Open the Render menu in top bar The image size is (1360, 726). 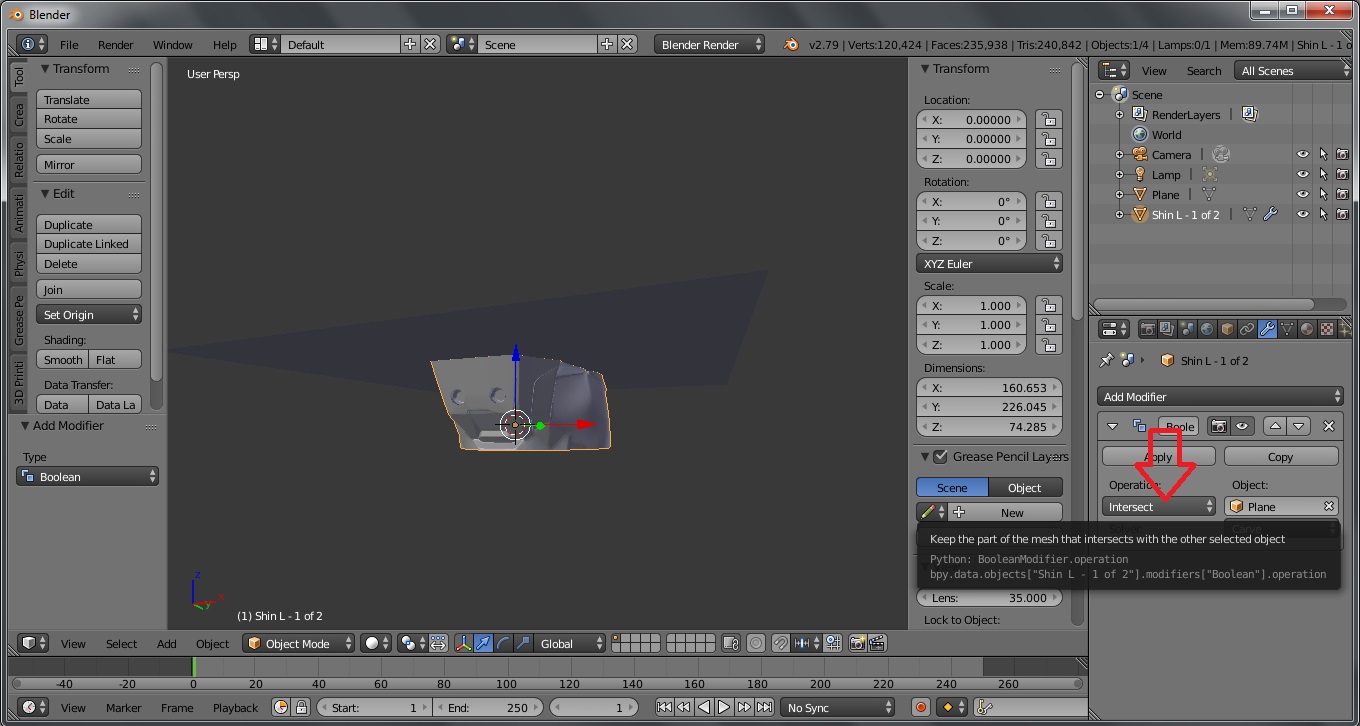click(115, 45)
